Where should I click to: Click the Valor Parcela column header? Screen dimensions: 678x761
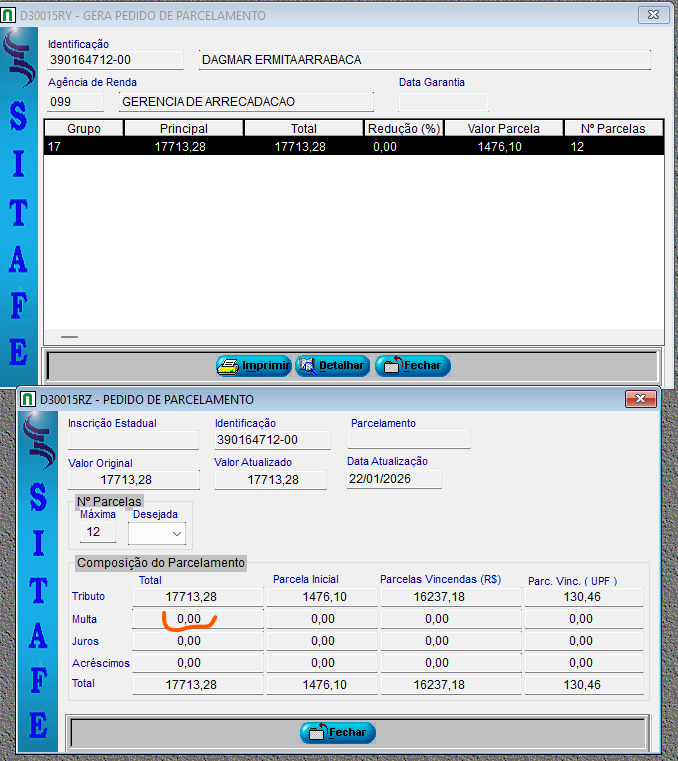504,128
